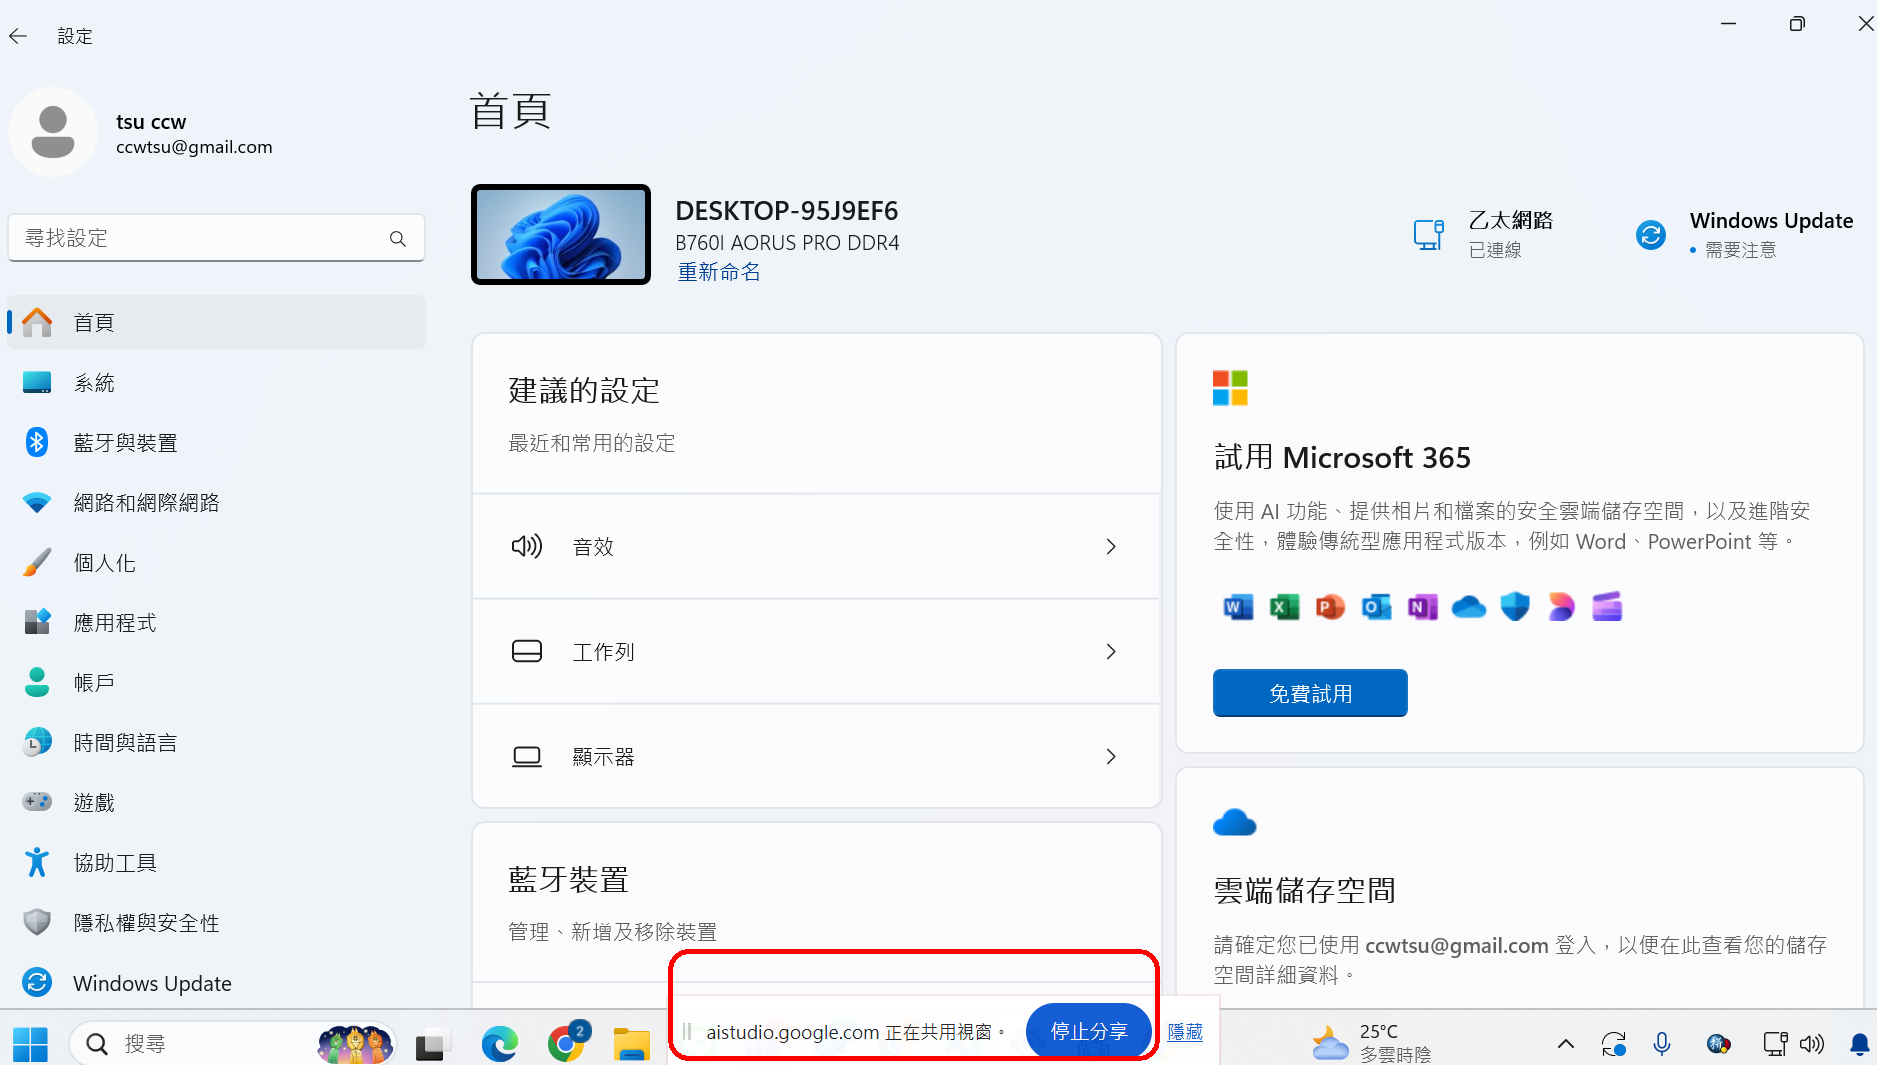
Task: Open the 乙太網路 status icon
Action: coord(1428,235)
